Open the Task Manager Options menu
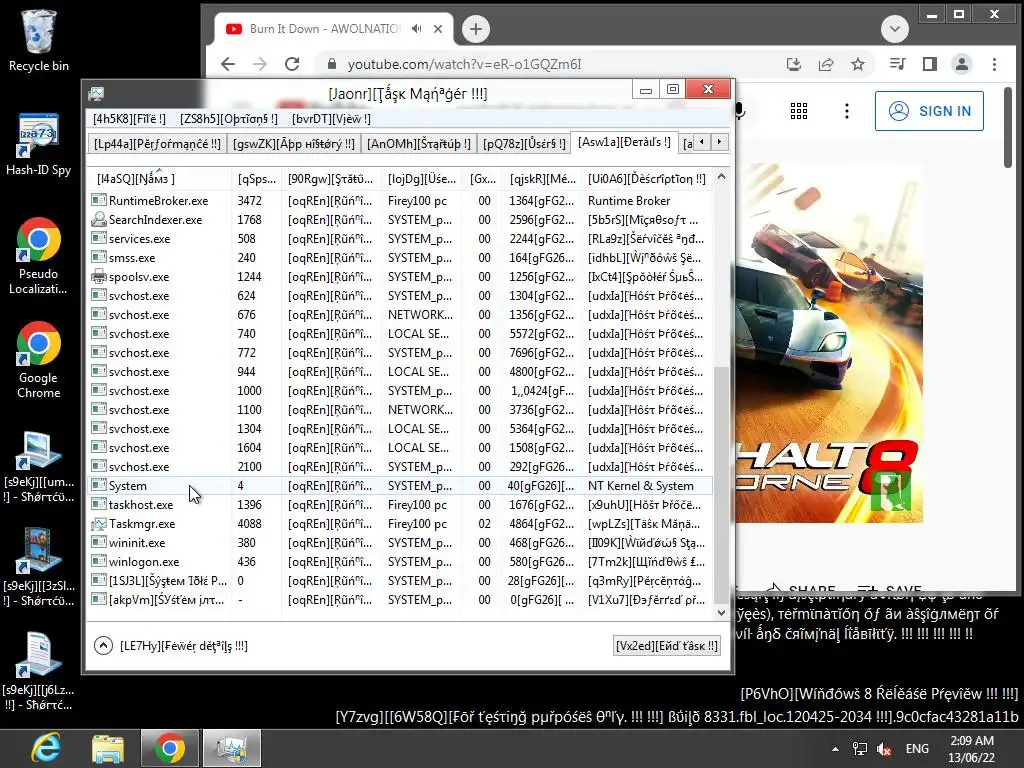The width and height of the screenshot is (1024, 768). [x=229, y=119]
